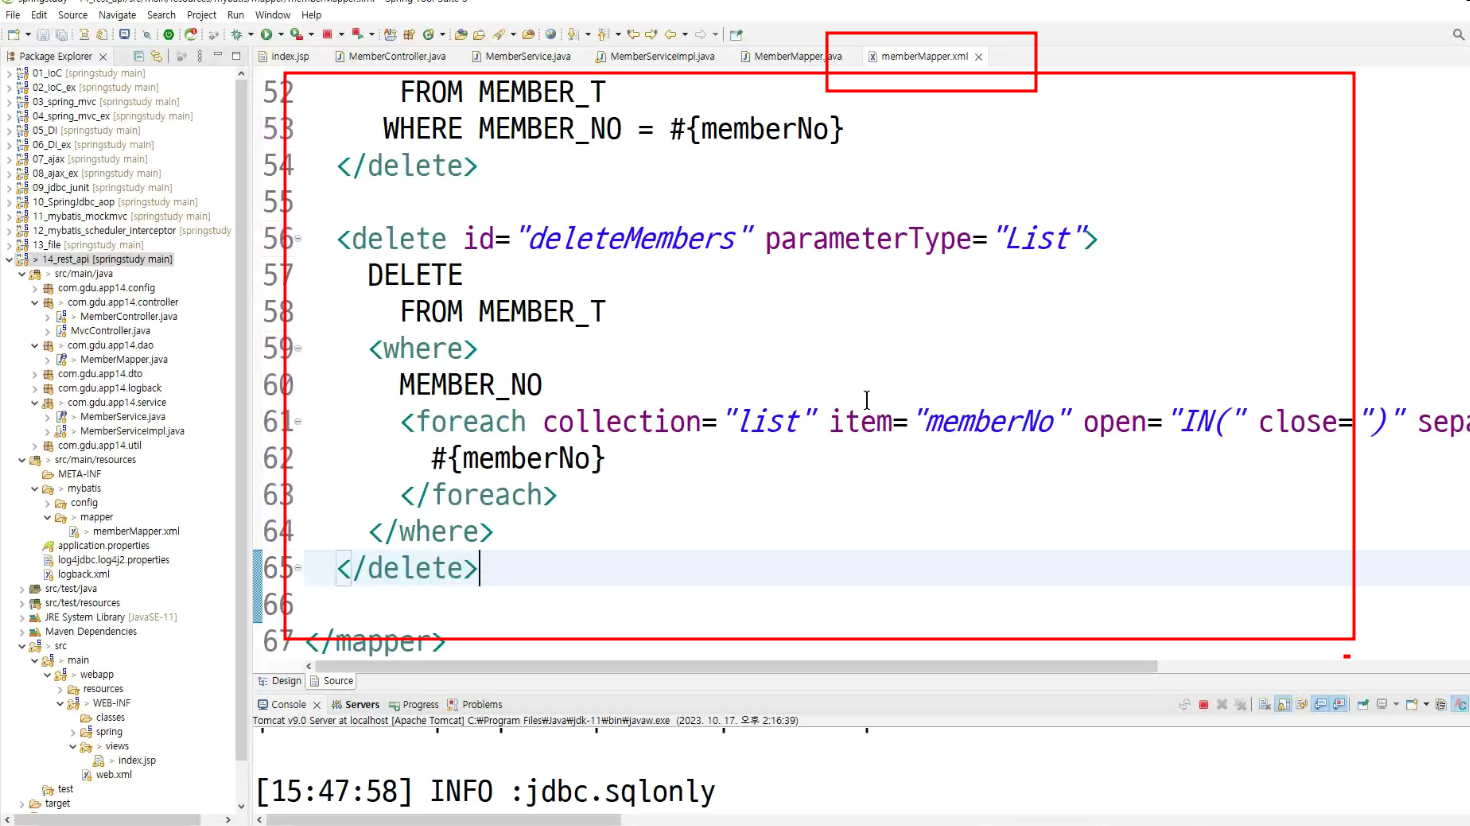1470x826 pixels.
Task: Open the New file dropdown arrow
Action: tap(26, 34)
